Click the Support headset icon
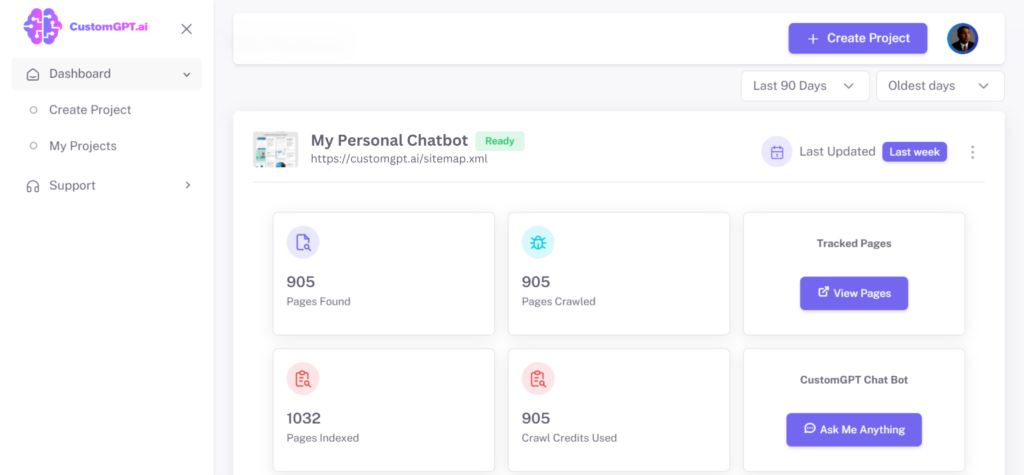Screen dimensions: 1024x475 point(33,186)
